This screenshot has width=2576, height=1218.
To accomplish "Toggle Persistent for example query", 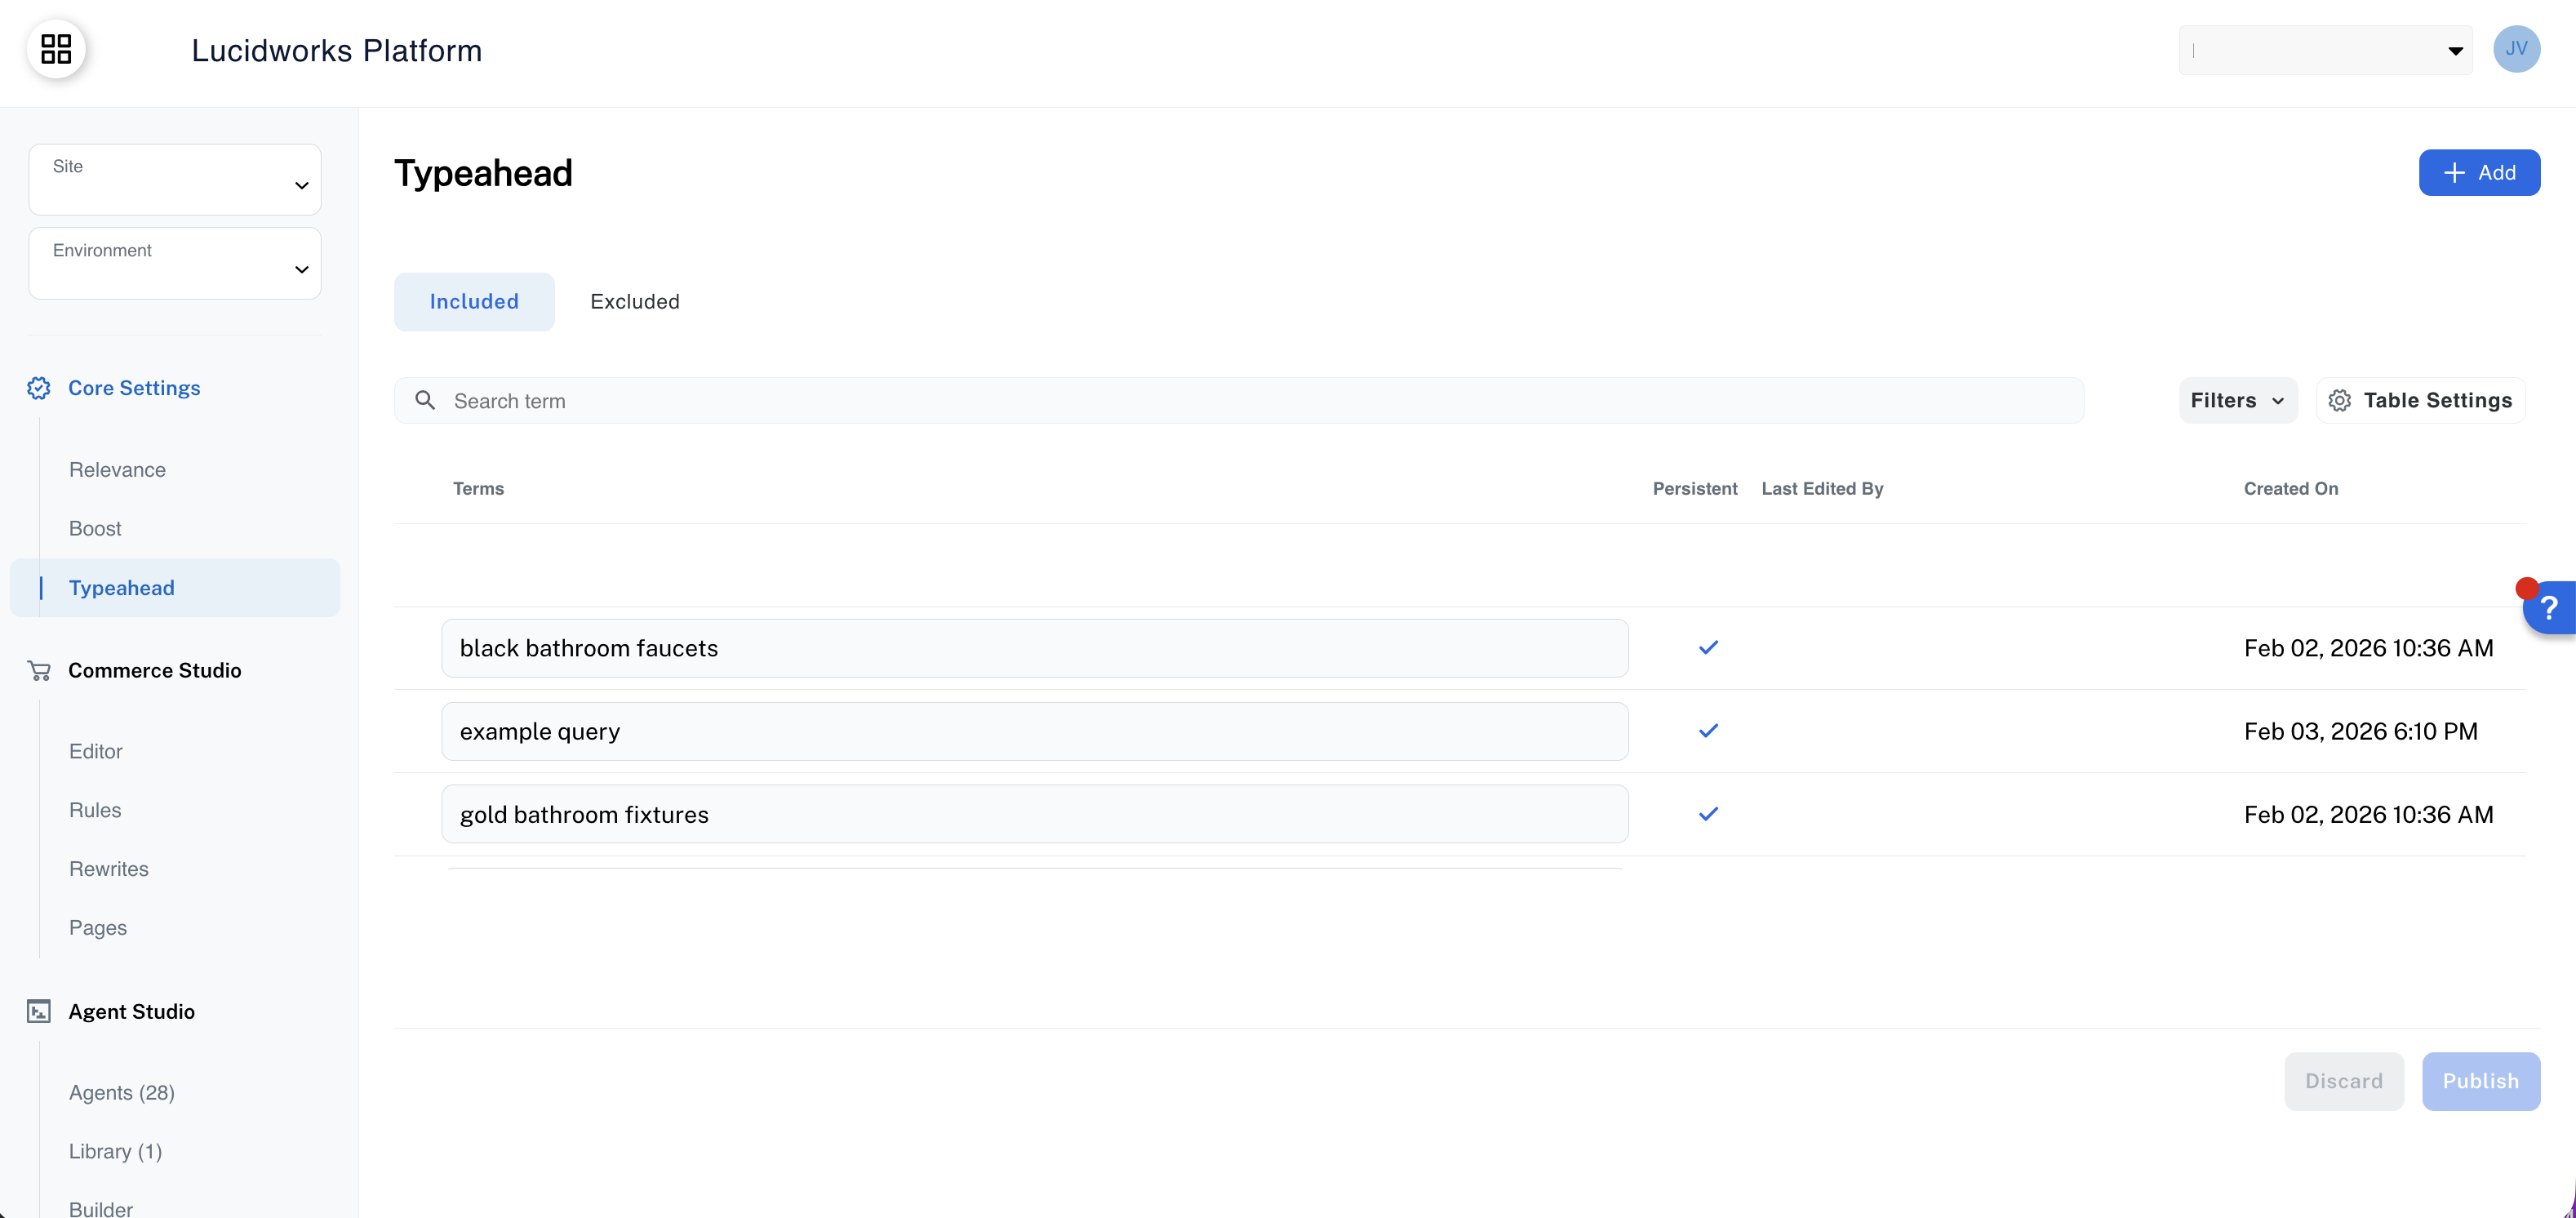I will tap(1708, 730).
